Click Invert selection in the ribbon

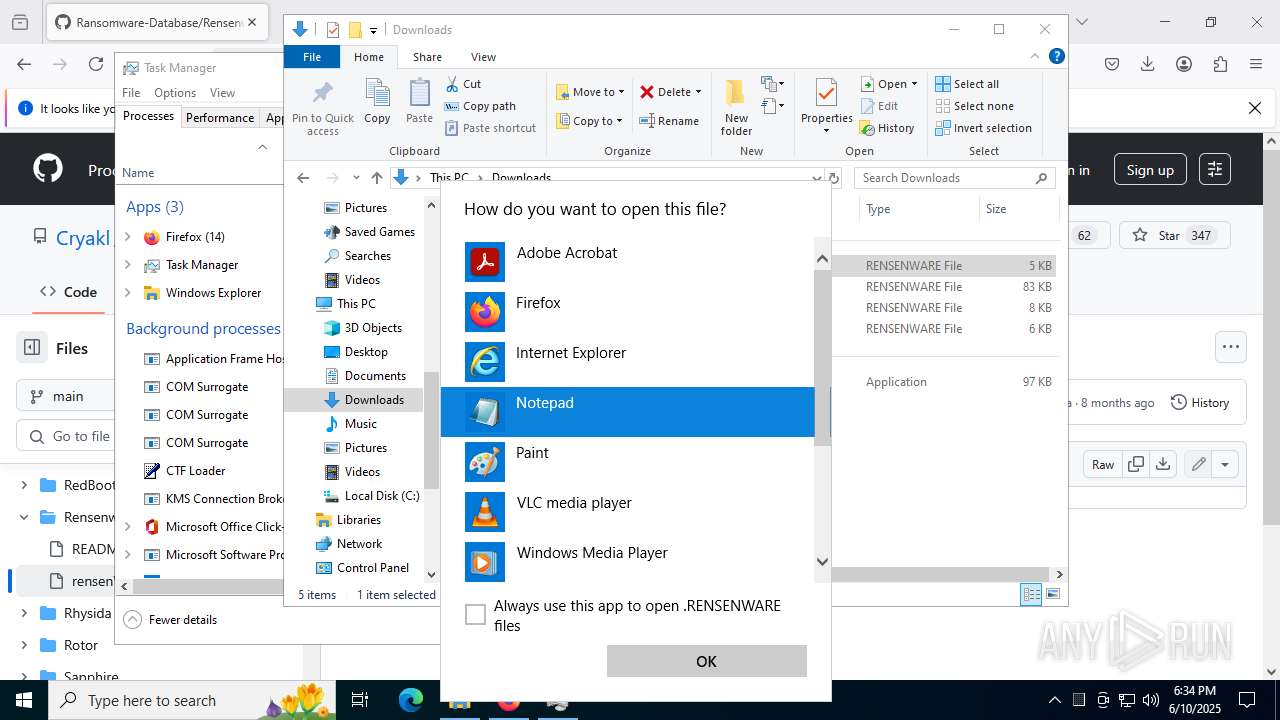(x=983, y=128)
